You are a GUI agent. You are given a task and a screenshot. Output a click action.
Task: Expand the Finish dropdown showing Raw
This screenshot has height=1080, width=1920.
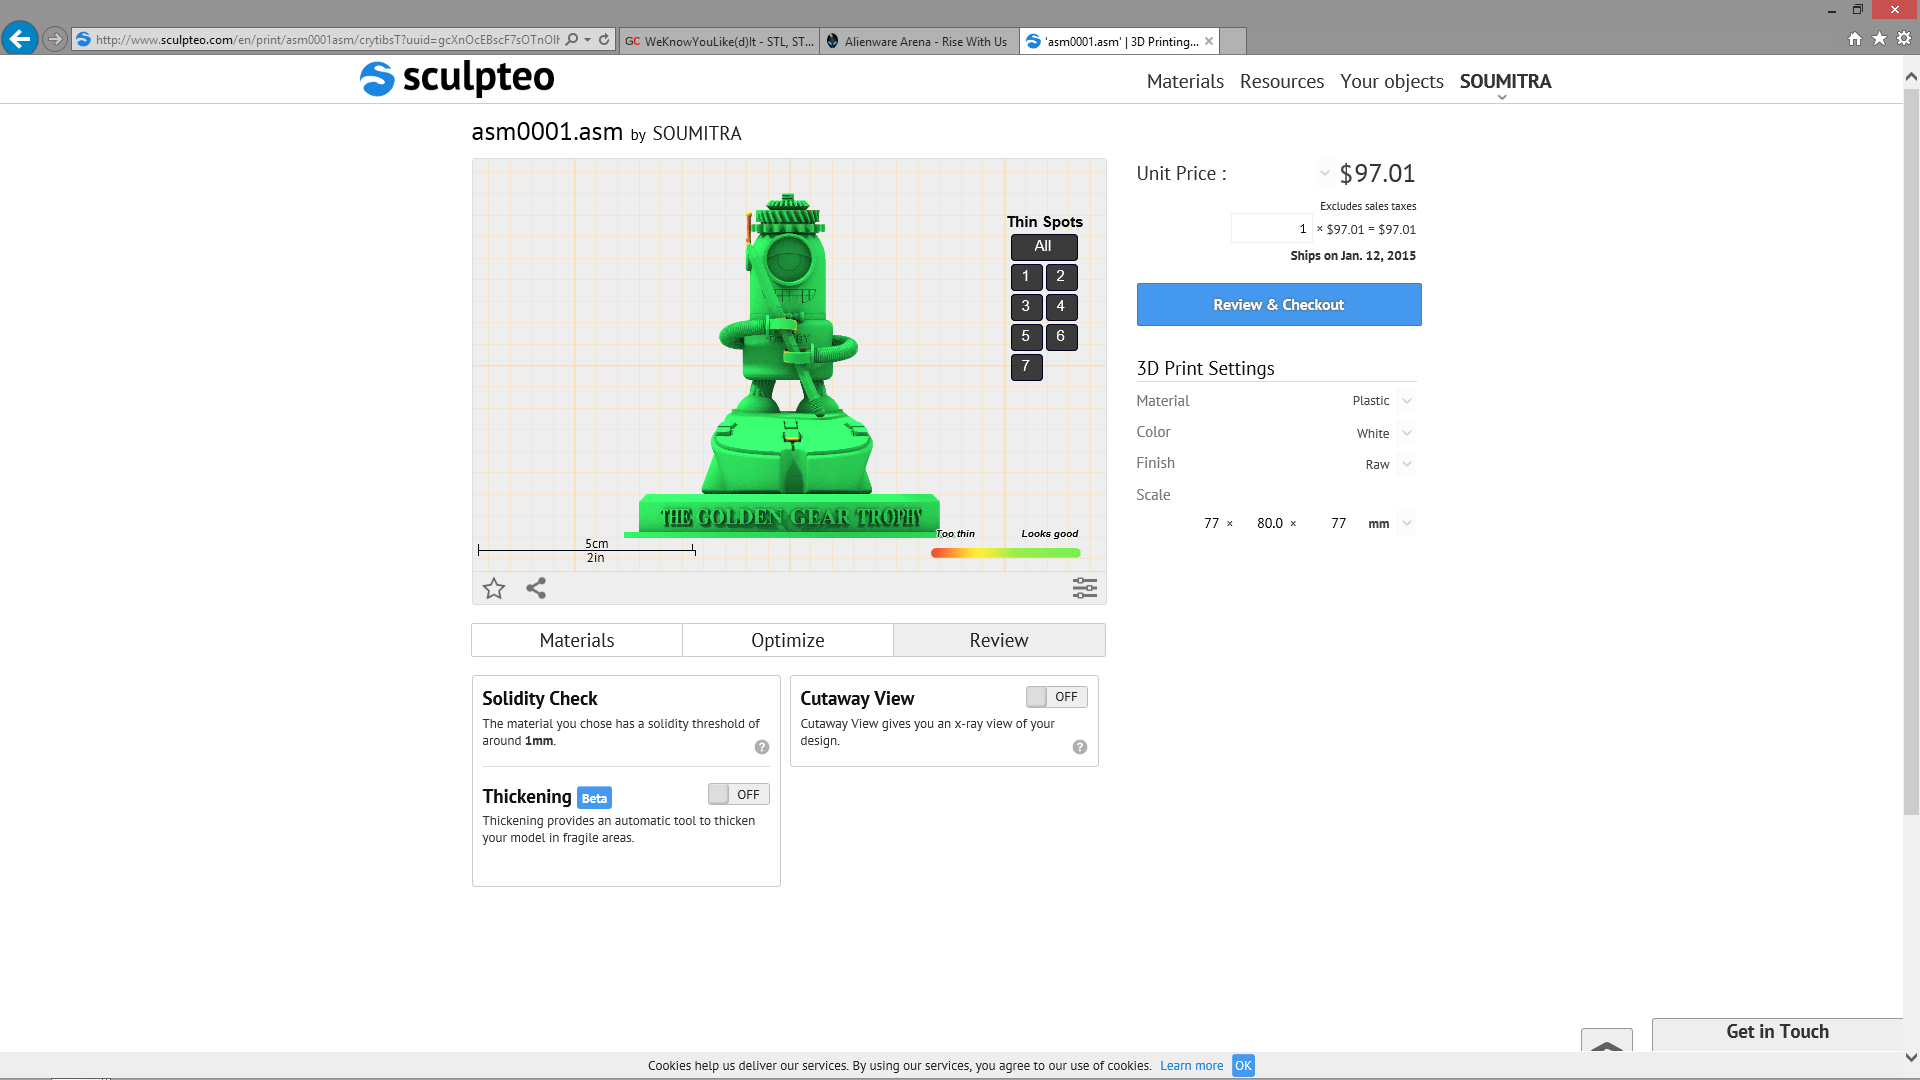pyautogui.click(x=1407, y=464)
